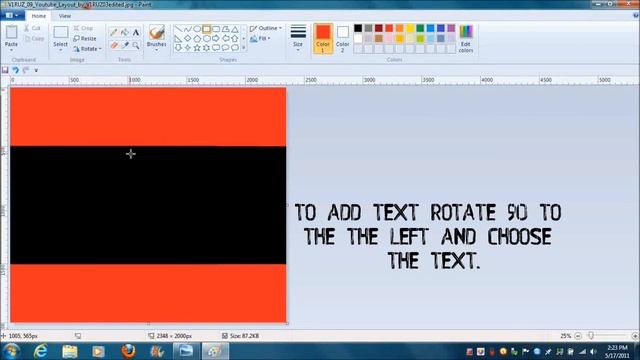
Task: Choose the Down arrow shape
Action: (x=178, y=48)
